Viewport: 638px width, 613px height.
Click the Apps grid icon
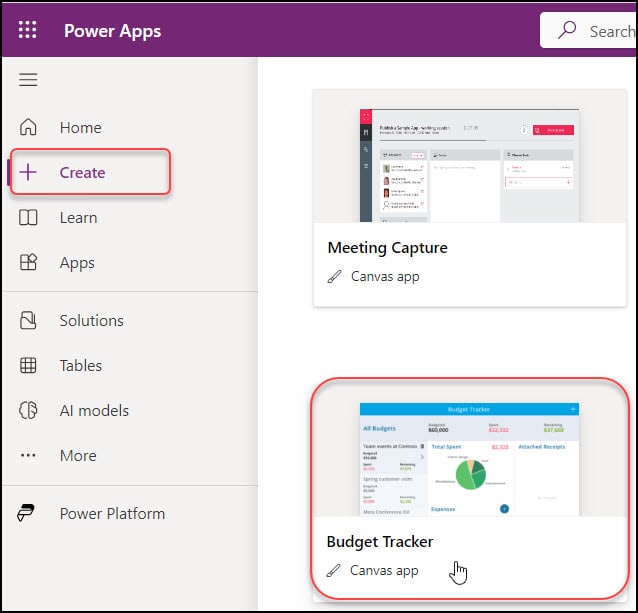pos(28,262)
